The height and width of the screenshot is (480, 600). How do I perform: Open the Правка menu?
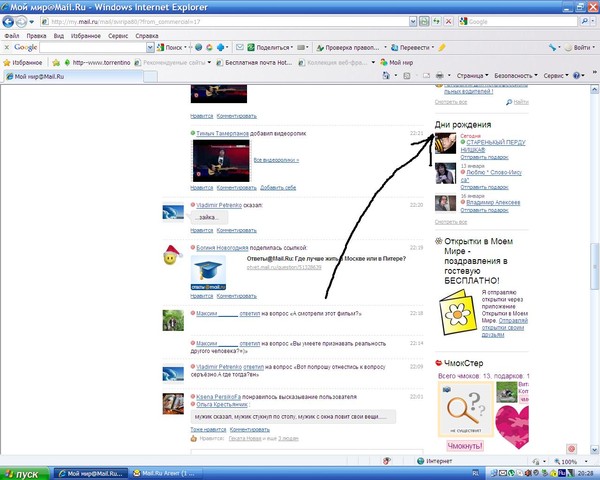pyautogui.click(x=36, y=36)
